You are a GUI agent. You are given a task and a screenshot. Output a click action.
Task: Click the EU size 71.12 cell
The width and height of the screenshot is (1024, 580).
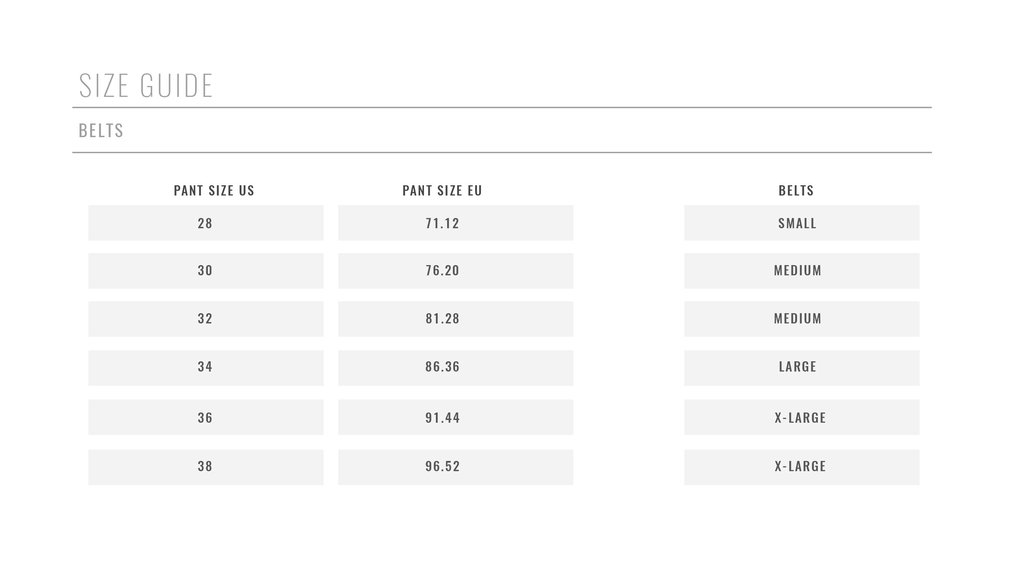456,223
